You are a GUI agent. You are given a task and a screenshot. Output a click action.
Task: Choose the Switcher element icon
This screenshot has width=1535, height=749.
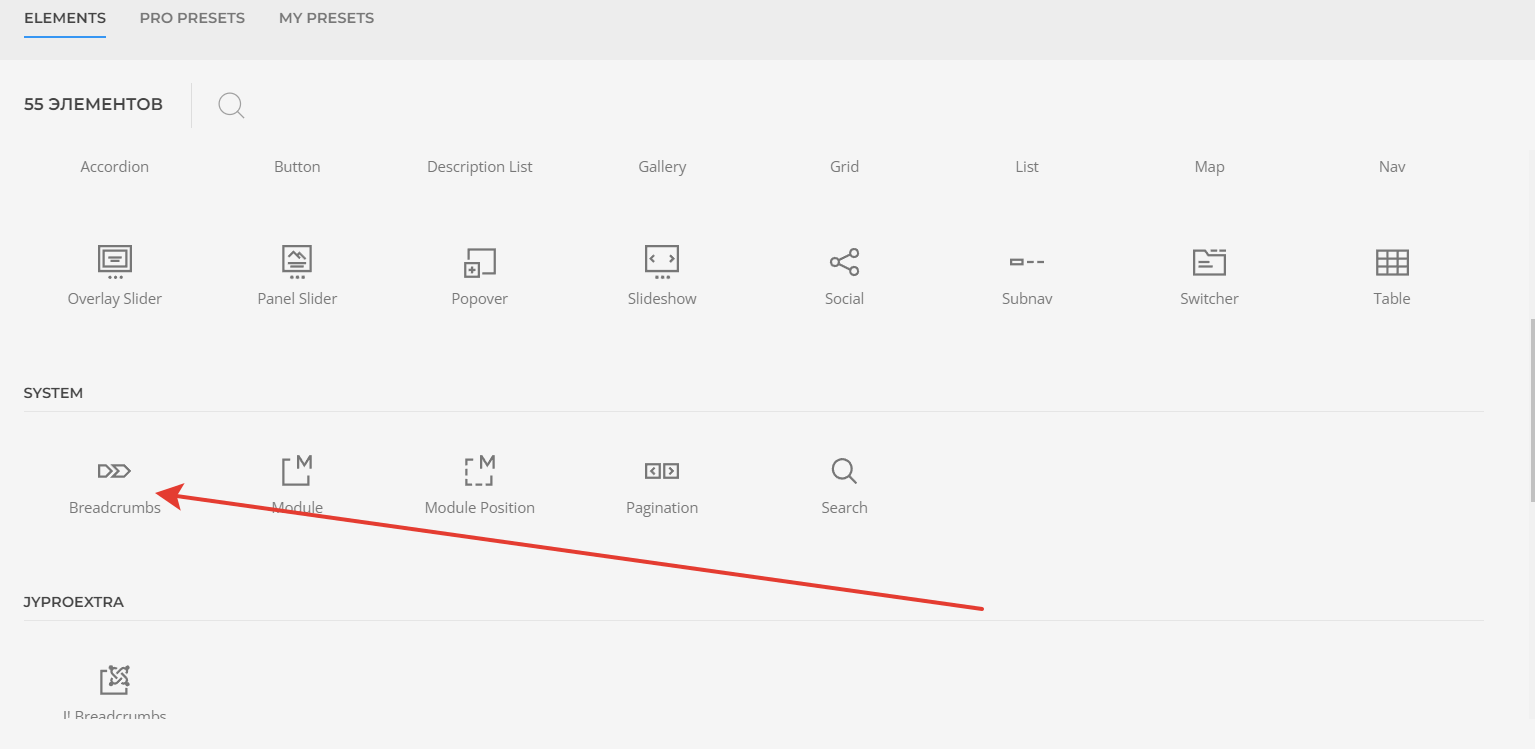pyautogui.click(x=1209, y=262)
